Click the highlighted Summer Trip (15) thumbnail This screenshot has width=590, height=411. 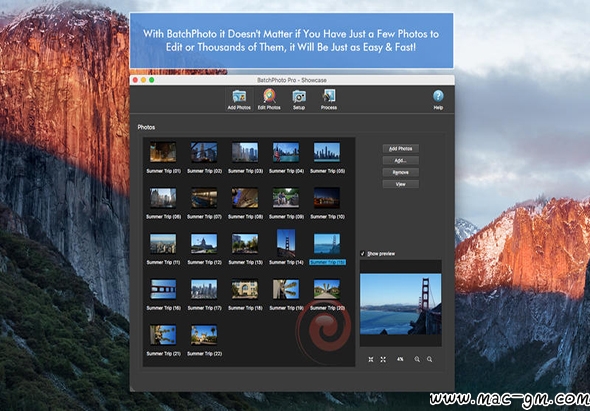[x=327, y=244]
